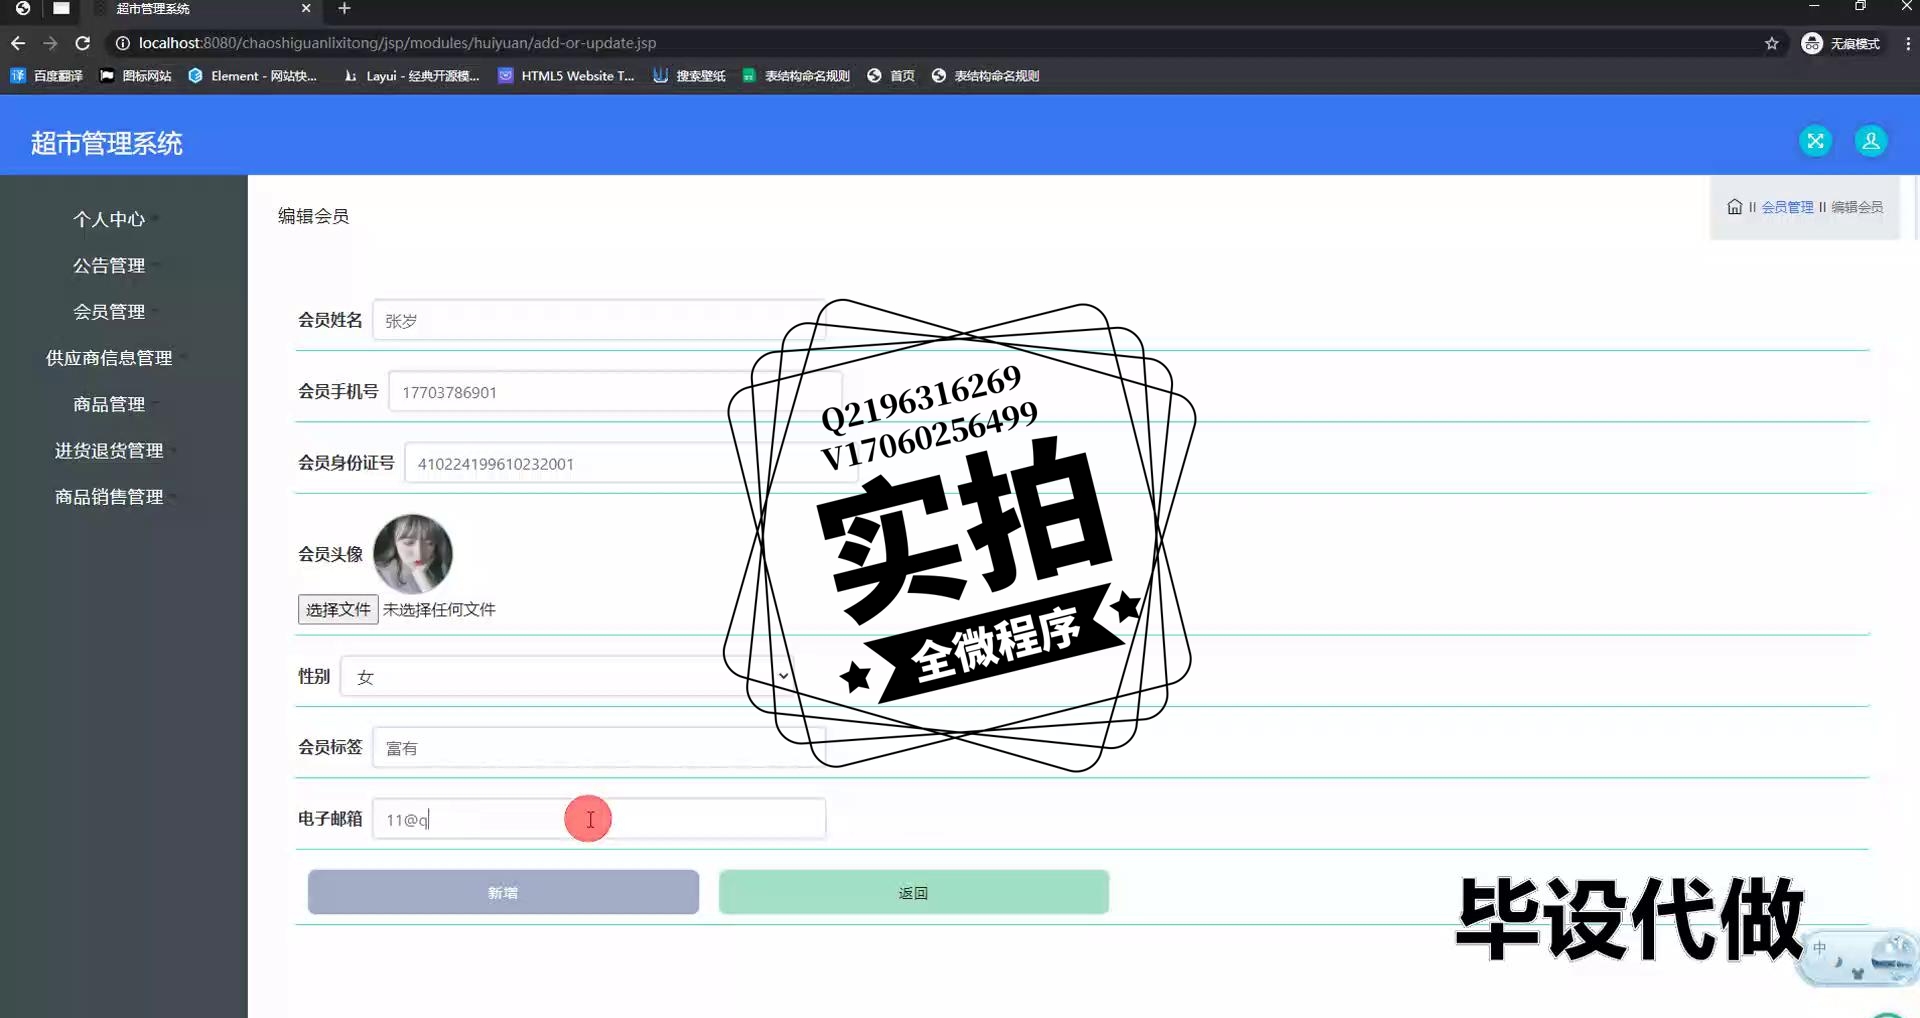Click the browser back arrow
The height and width of the screenshot is (1018, 1920).
(18, 43)
